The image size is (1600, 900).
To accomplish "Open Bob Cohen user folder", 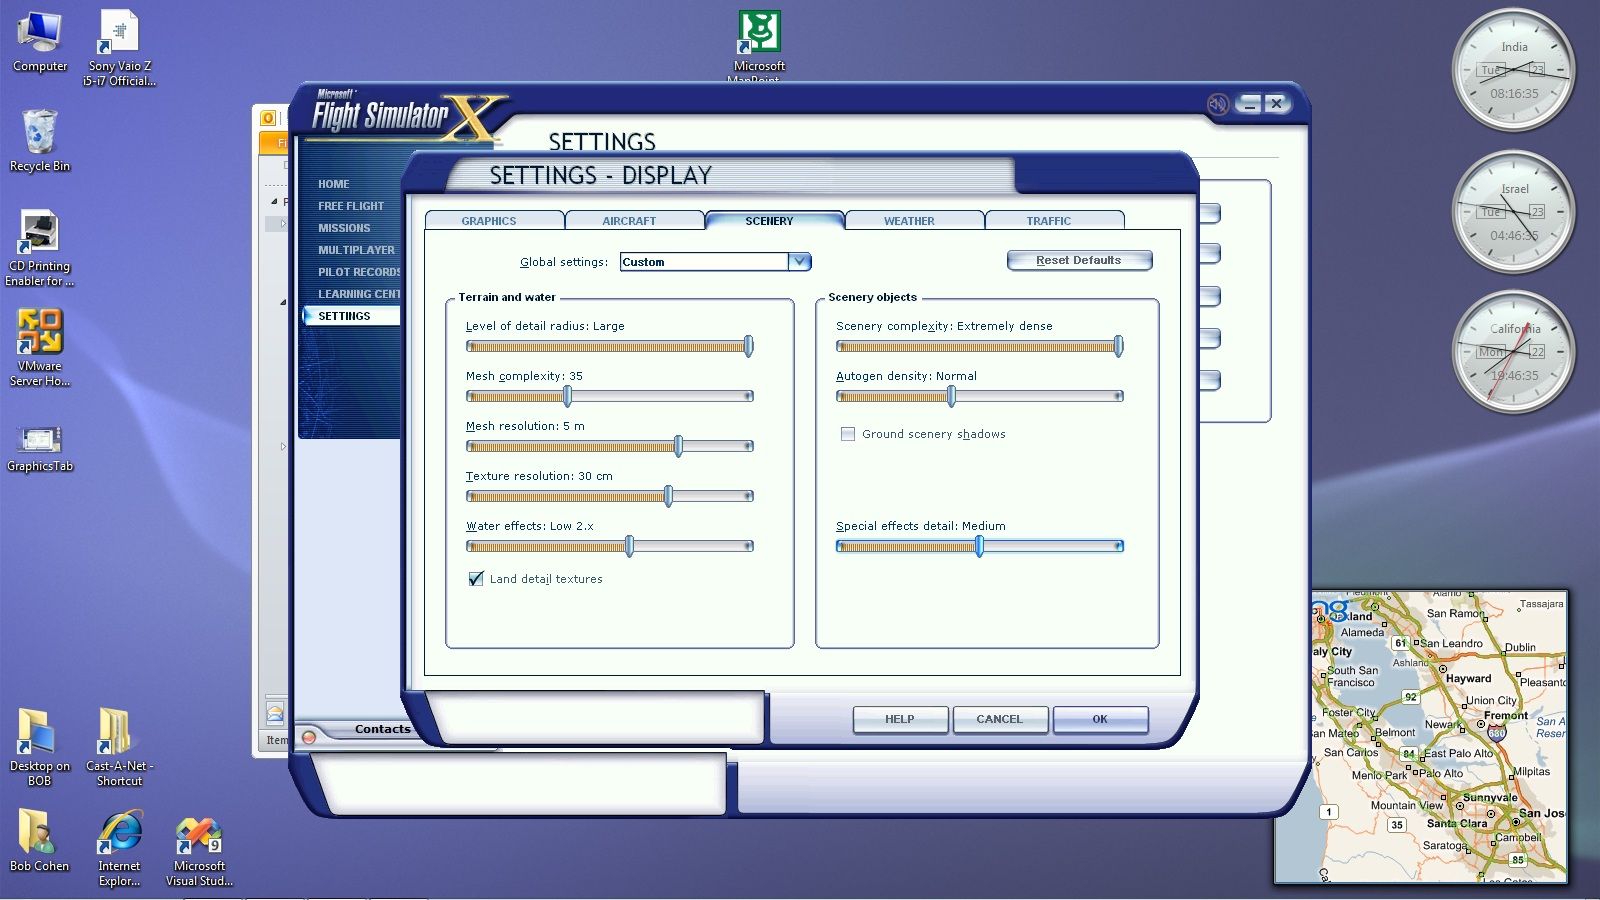I will pos(39,840).
